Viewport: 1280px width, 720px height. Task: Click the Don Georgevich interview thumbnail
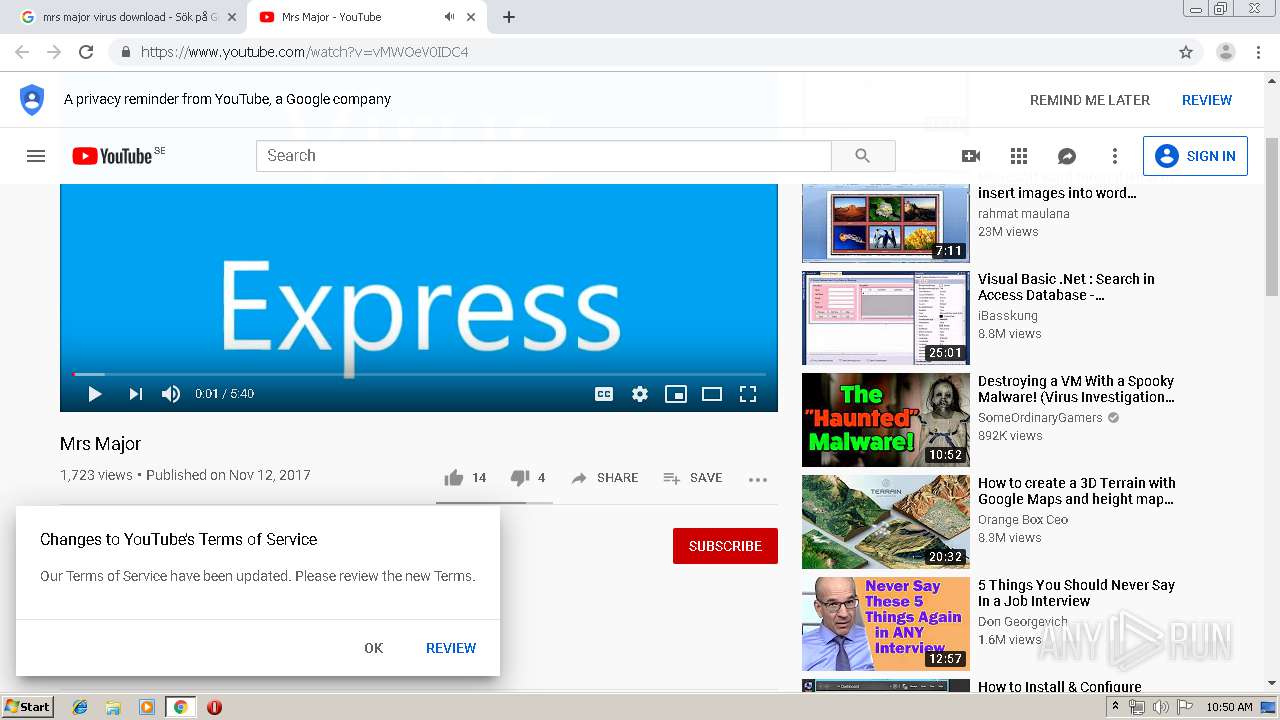pos(886,624)
